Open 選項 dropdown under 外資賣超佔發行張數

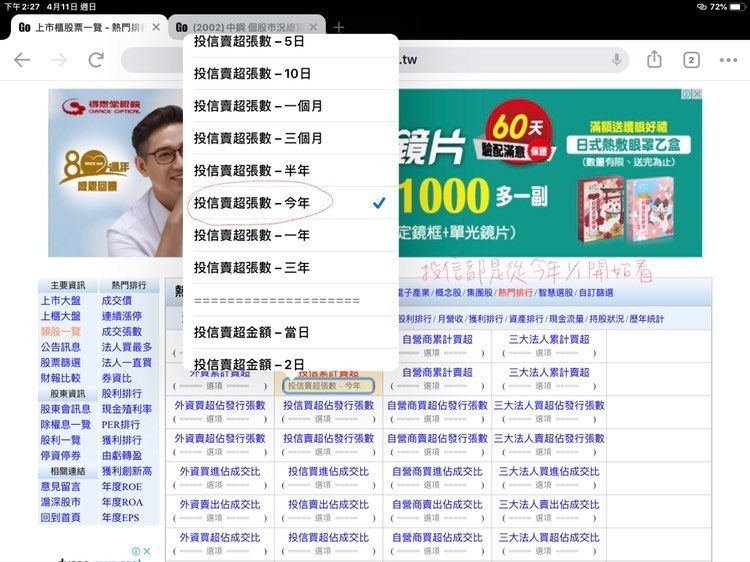220,452
